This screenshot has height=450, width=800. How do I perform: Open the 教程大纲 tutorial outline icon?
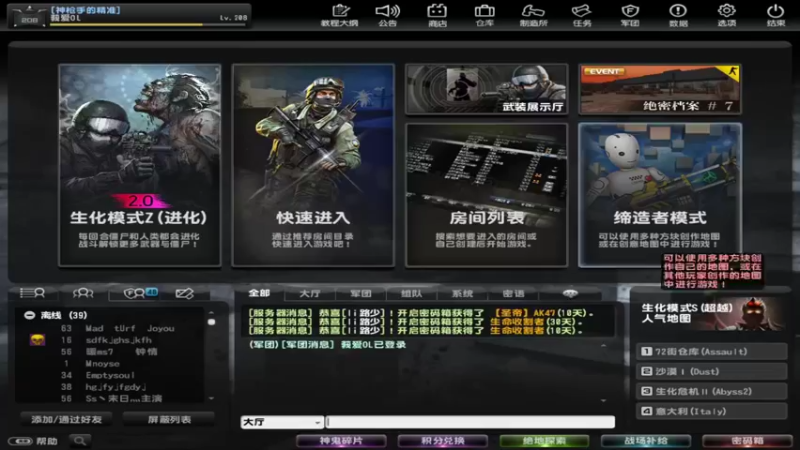coord(339,15)
